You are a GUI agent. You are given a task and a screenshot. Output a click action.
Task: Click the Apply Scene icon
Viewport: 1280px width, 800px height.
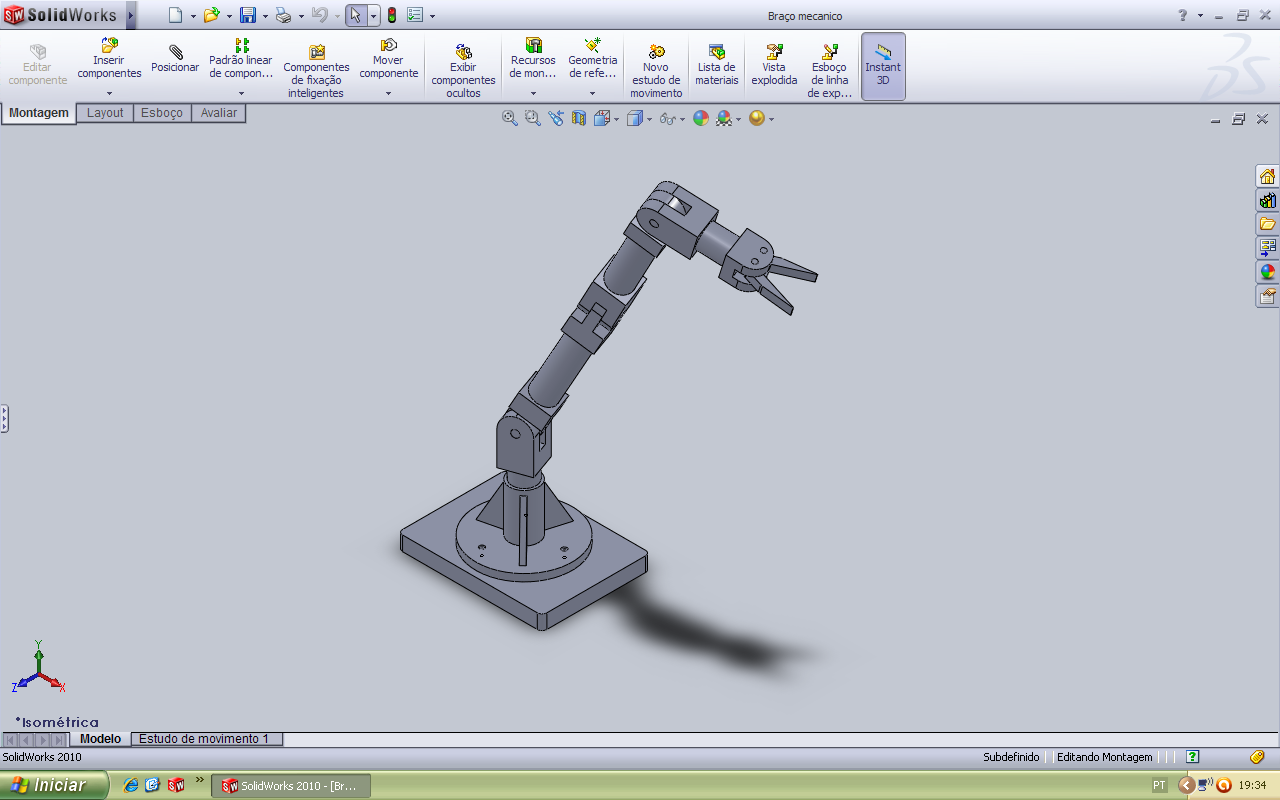coord(724,118)
